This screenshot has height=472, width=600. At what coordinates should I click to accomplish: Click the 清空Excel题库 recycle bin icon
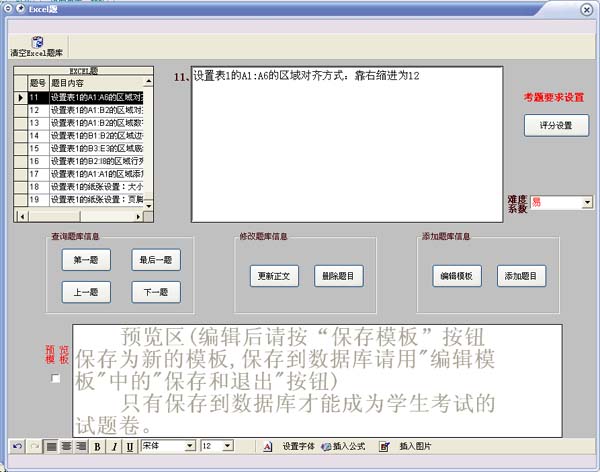(x=38, y=41)
